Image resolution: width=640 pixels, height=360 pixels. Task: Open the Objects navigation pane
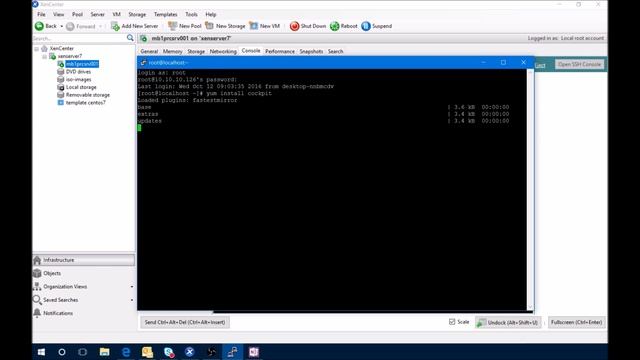point(84,273)
